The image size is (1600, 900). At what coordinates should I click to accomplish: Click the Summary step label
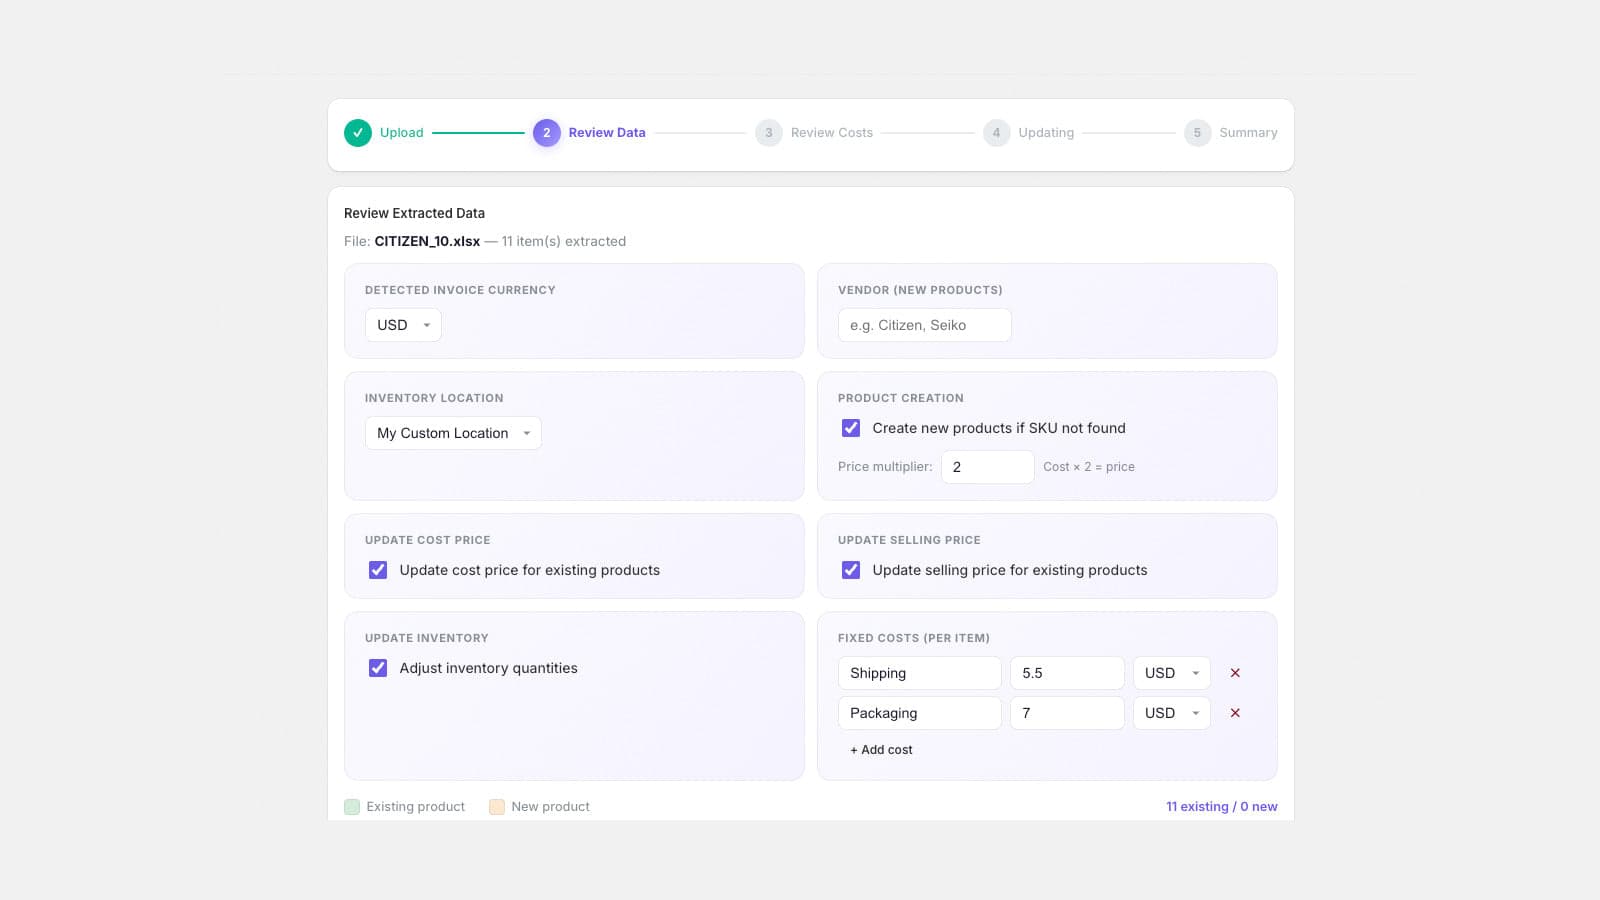point(1248,133)
